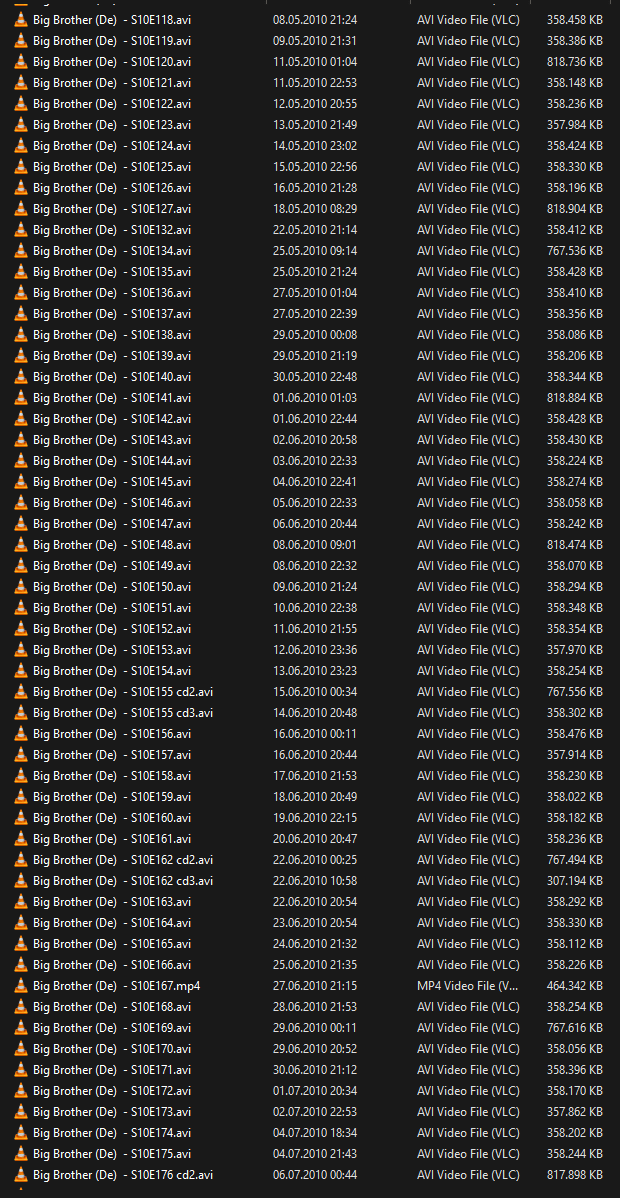Screen dimensions: 620x1198
Task: Click the VLC icon beside S10E134.avi
Action: [21, 251]
